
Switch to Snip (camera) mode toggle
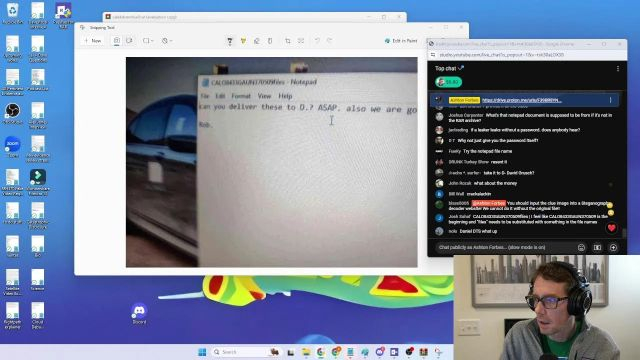117,41
